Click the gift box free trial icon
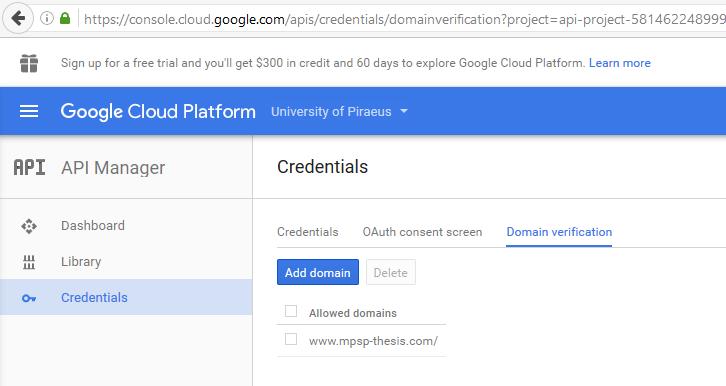726x386 pixels. tap(29, 63)
